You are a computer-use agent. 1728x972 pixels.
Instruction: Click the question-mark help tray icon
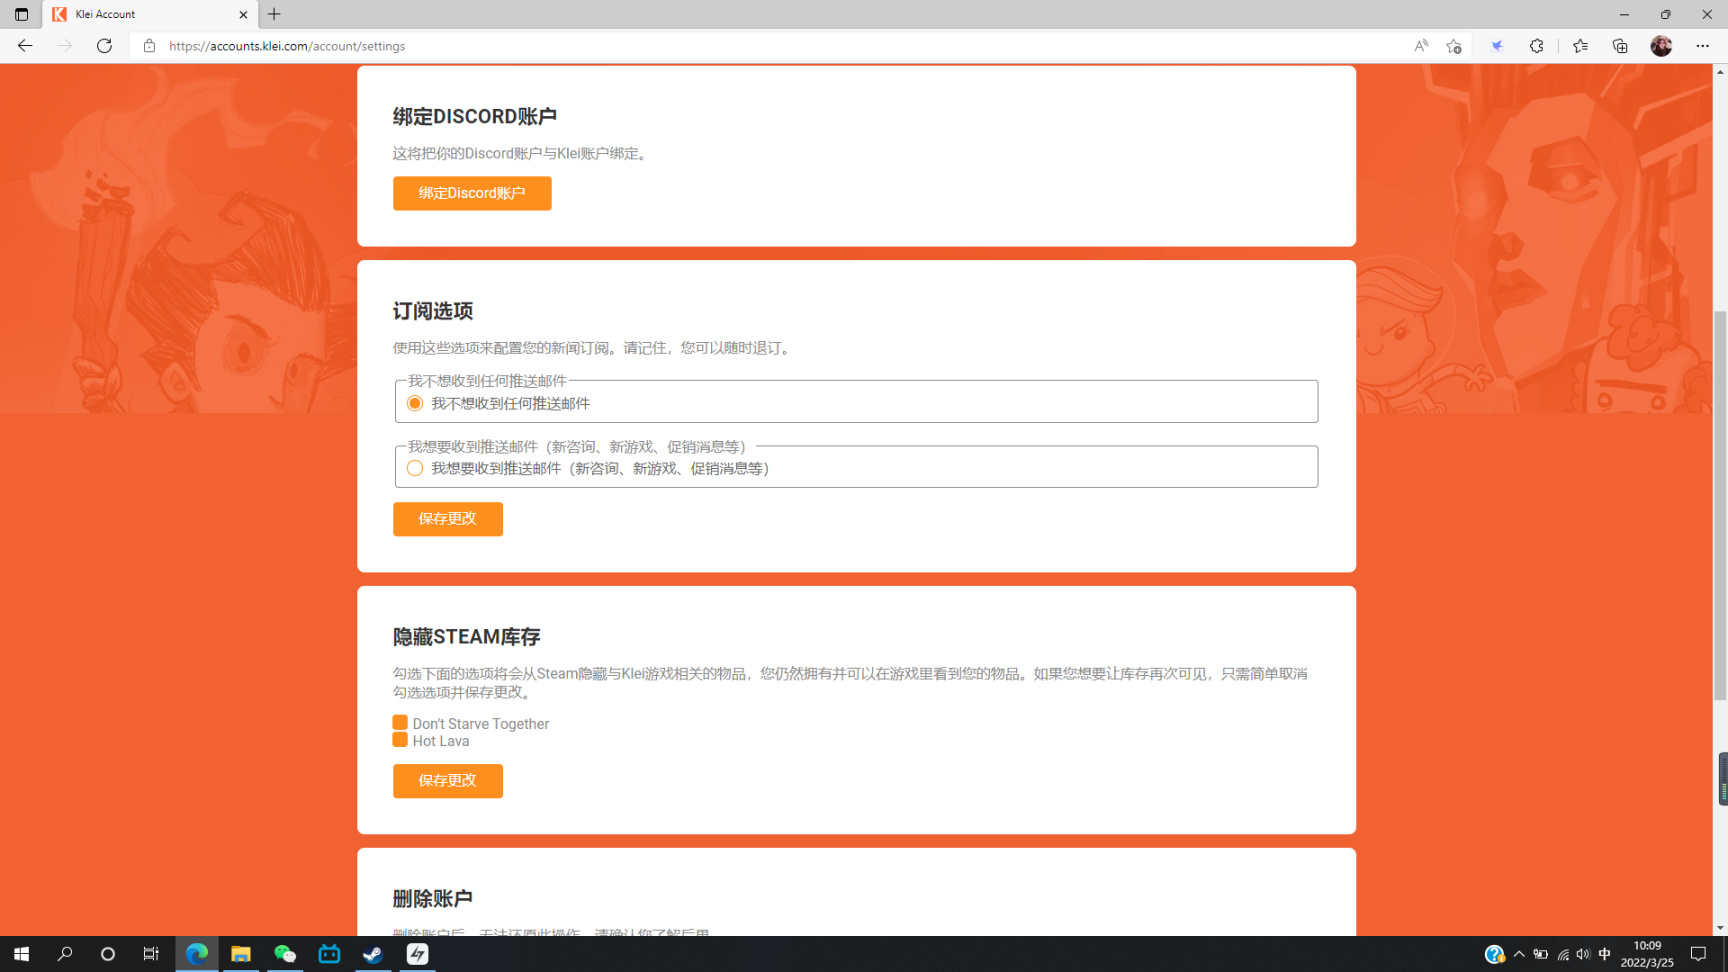(x=1494, y=954)
